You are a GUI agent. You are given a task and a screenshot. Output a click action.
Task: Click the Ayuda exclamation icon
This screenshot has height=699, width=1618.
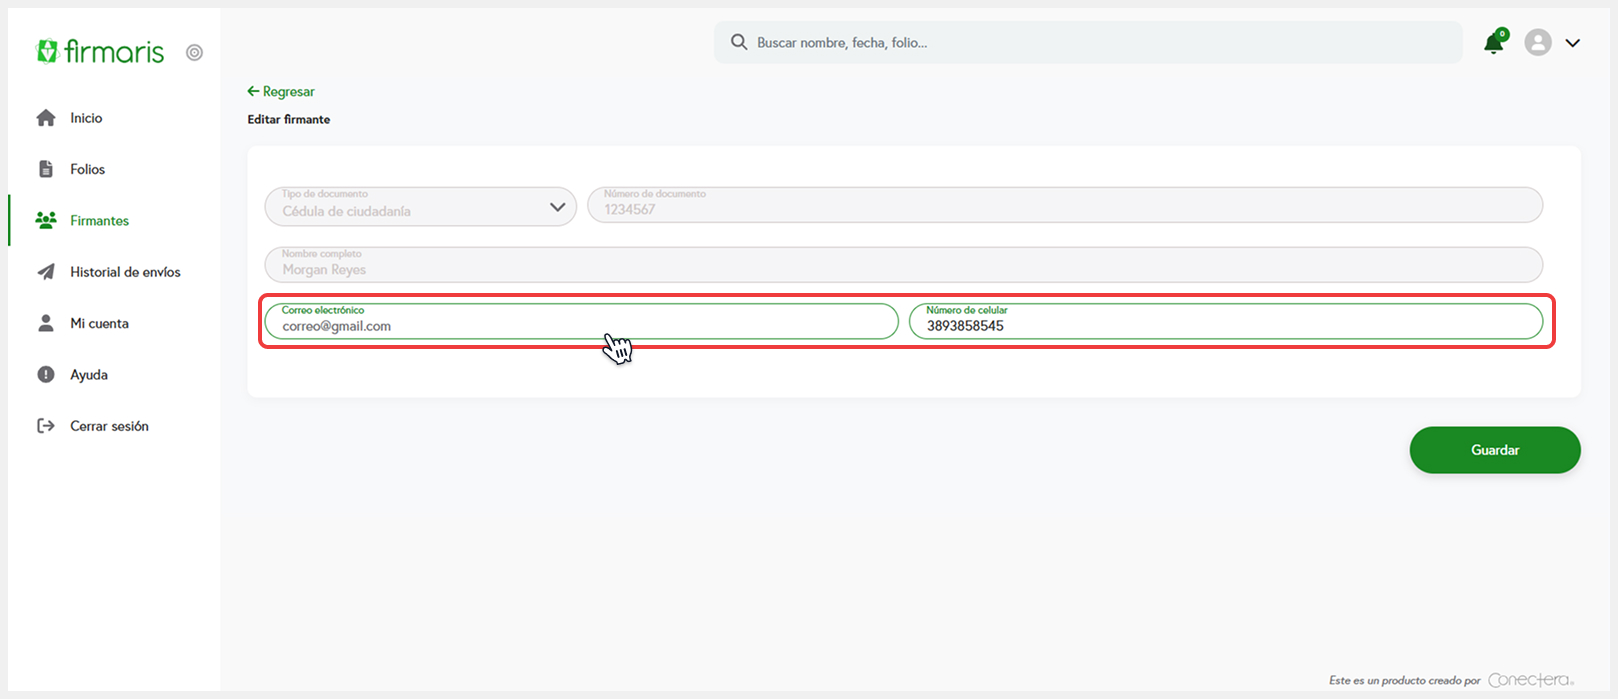[46, 375]
